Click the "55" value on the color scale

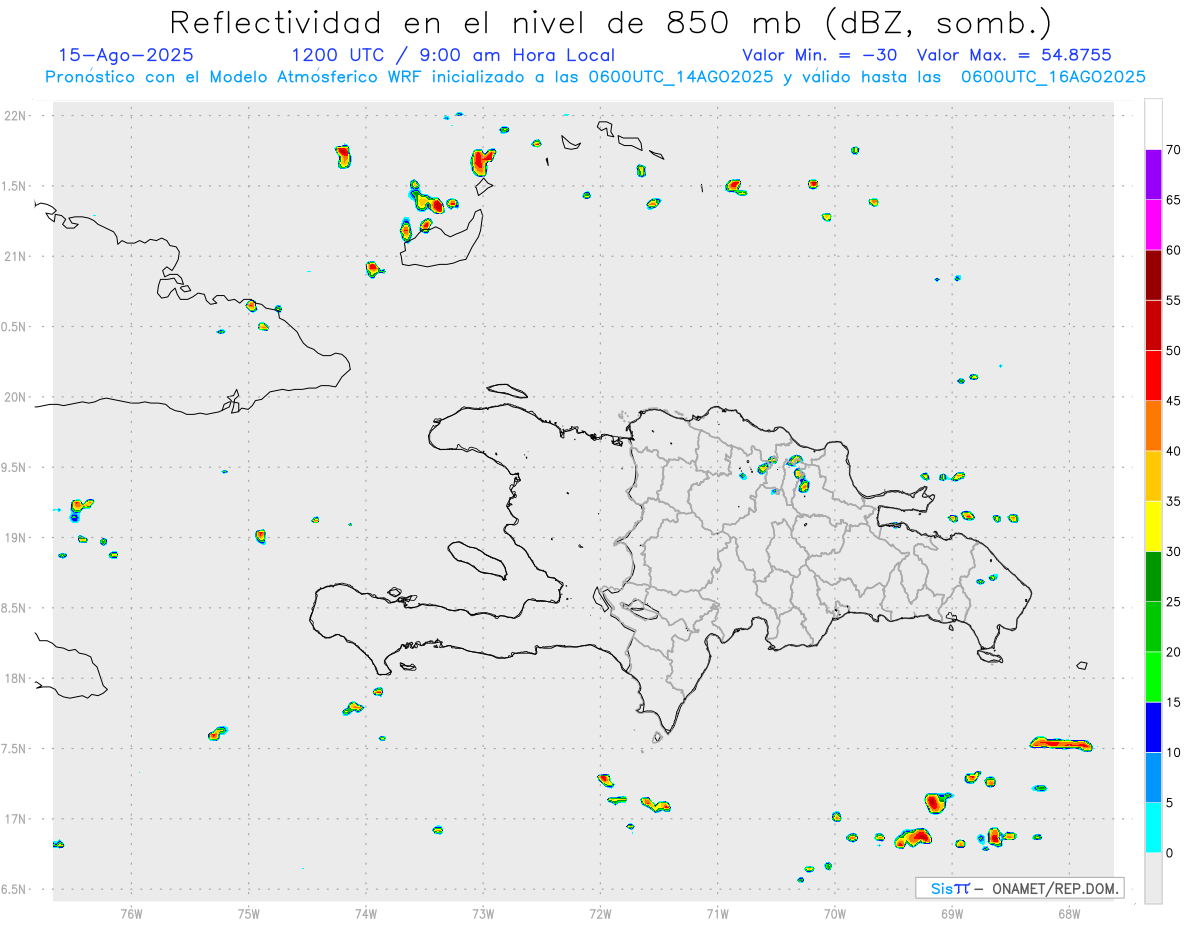1173,301
